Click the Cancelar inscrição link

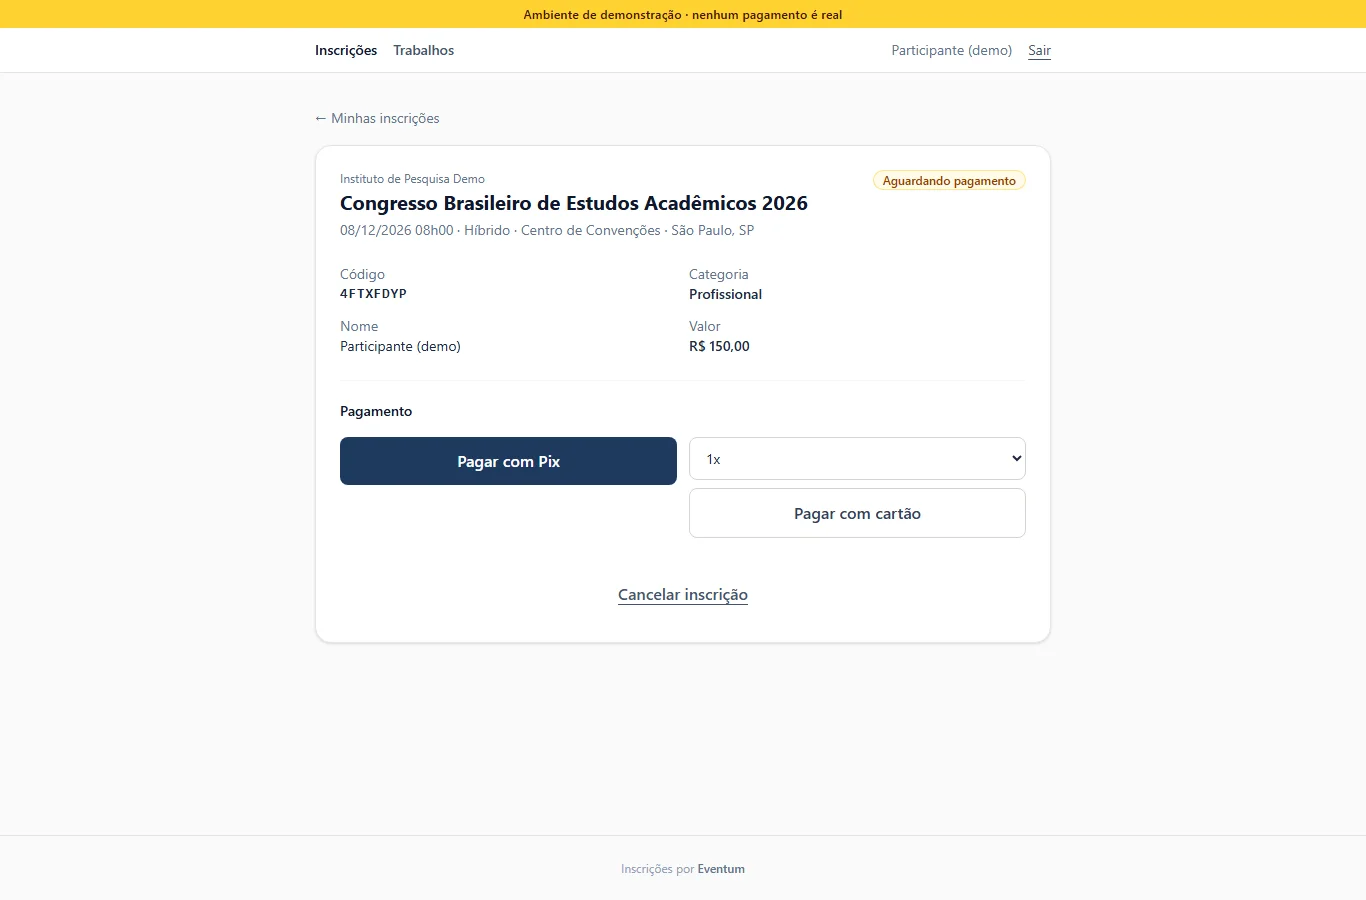coord(683,595)
